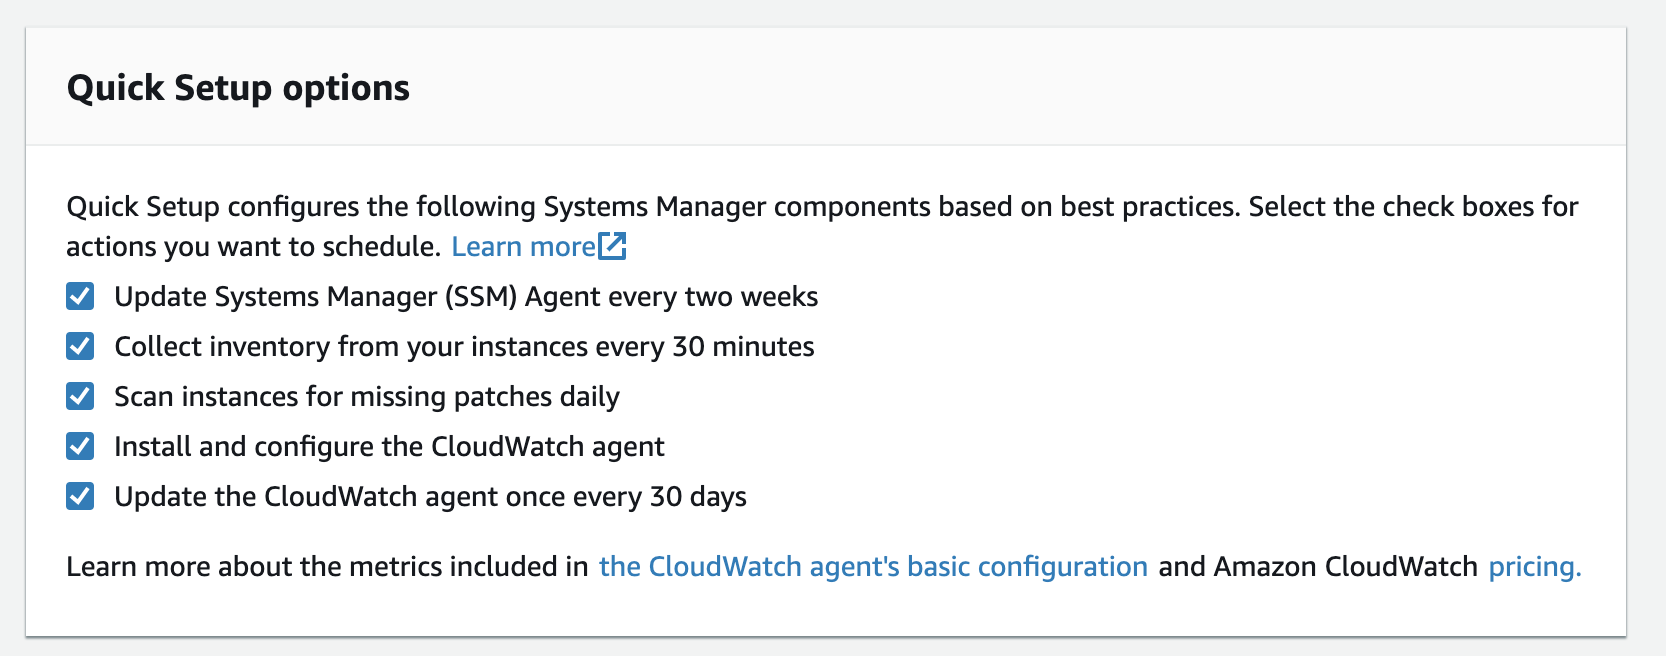Disable Collect inventory from your instances every 30 minutes
Screen dimensions: 1666x656
pyautogui.click(x=80, y=346)
